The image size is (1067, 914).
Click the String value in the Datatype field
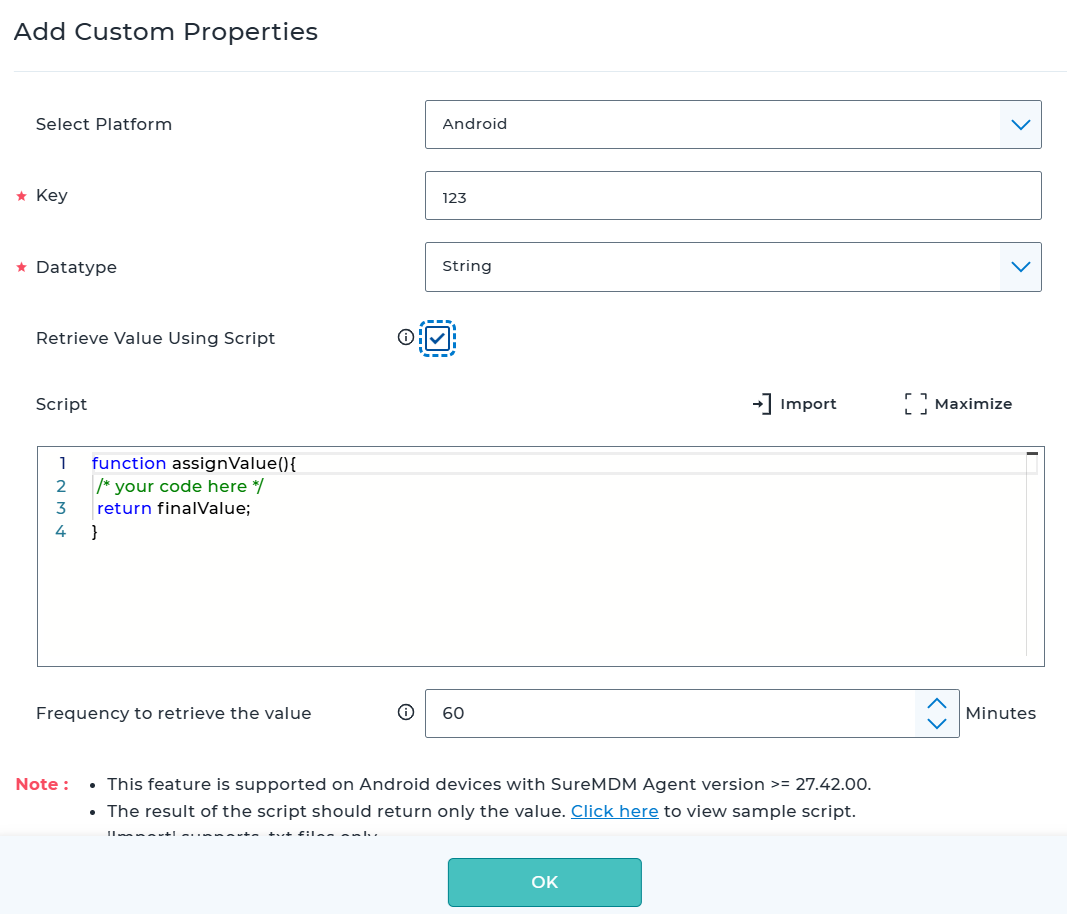coord(468,267)
